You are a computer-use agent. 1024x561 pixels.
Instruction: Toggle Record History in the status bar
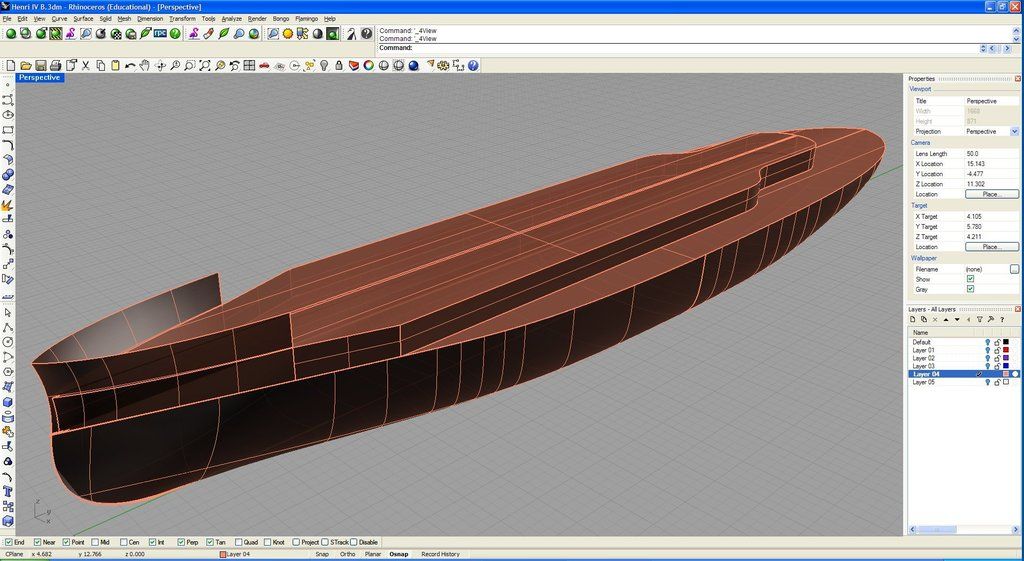tap(440, 554)
